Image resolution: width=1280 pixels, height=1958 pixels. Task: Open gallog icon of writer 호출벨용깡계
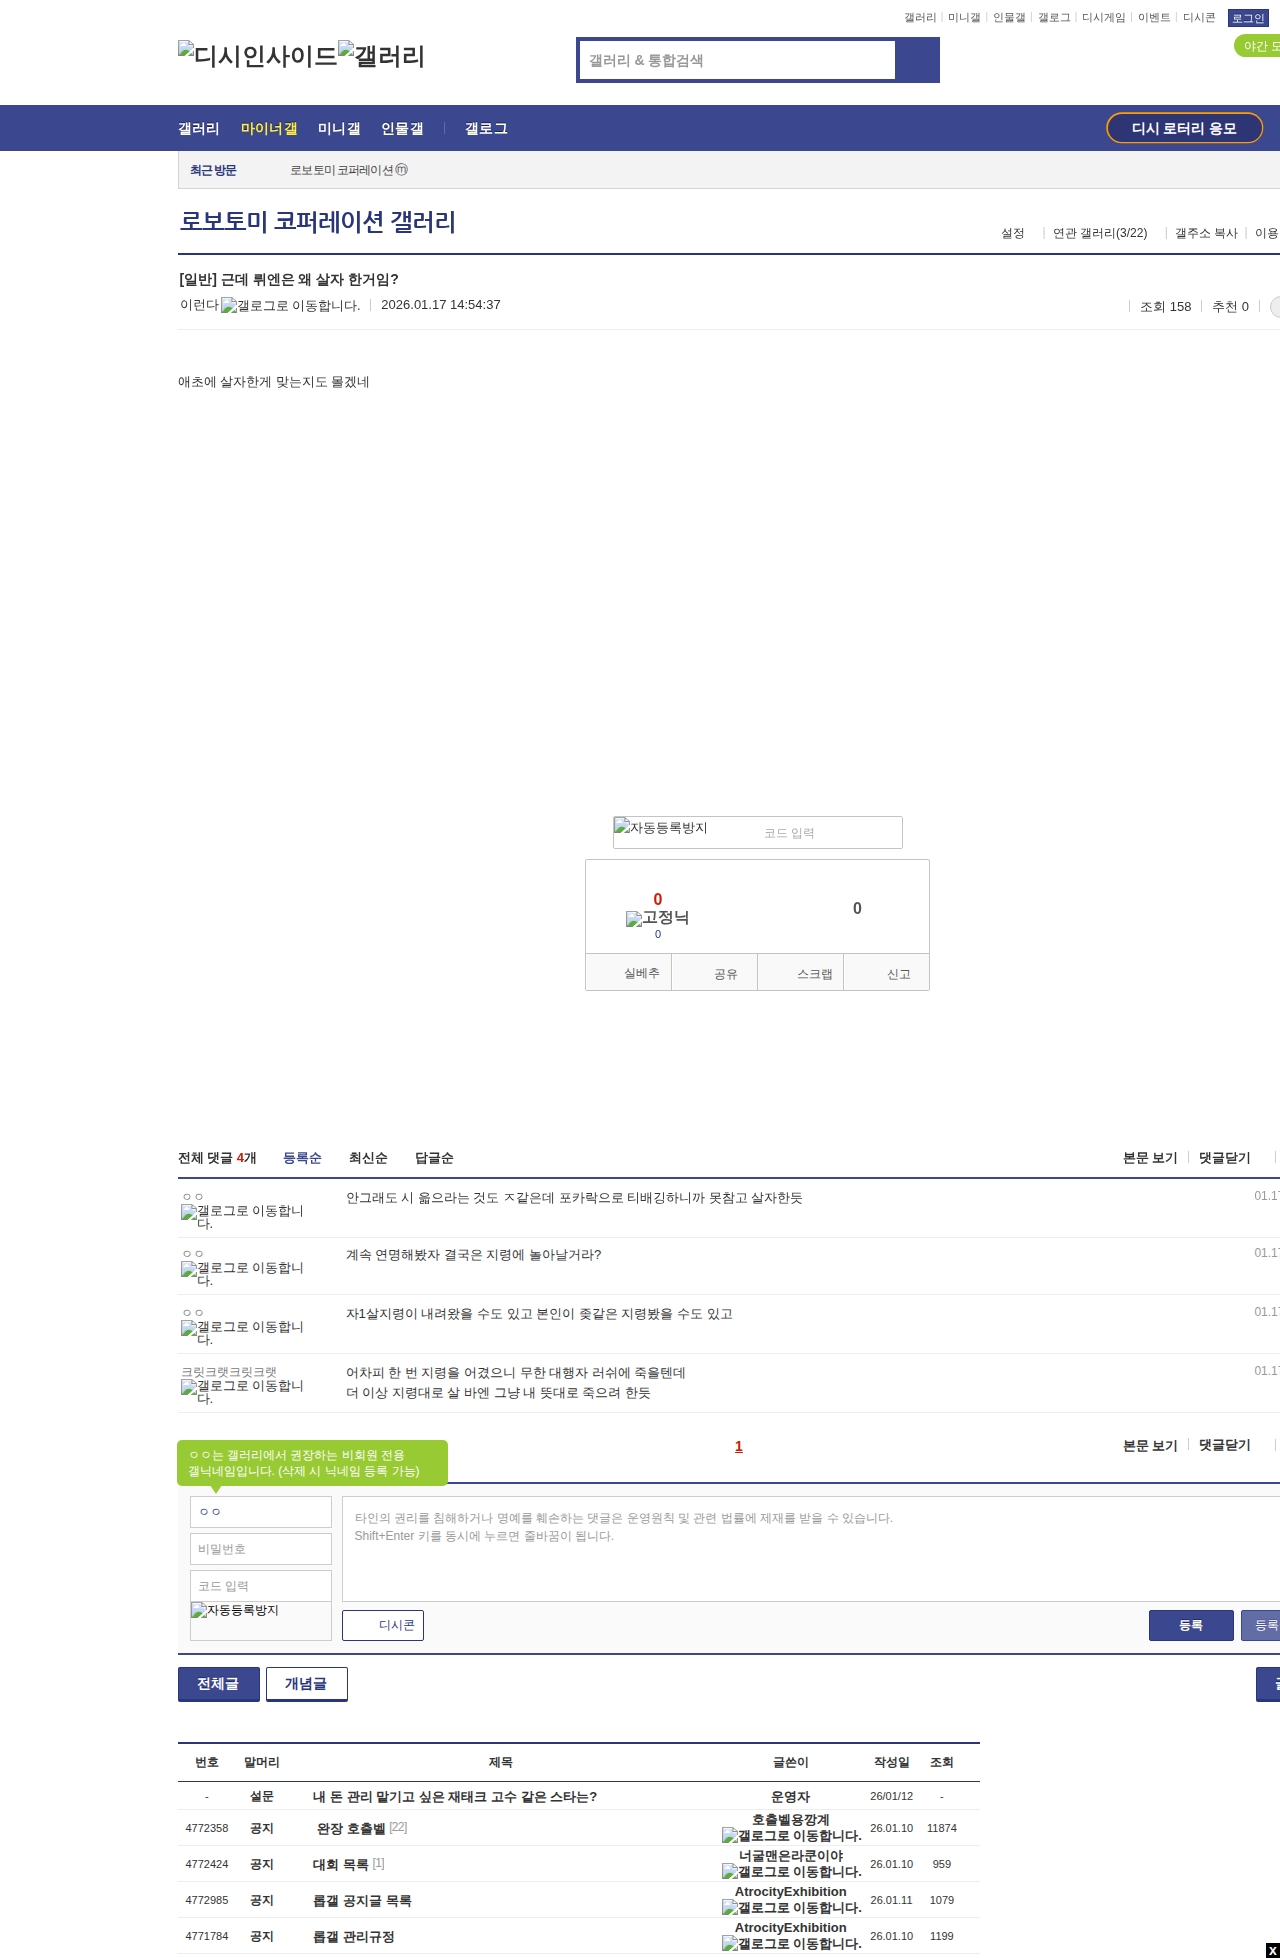[x=792, y=1836]
